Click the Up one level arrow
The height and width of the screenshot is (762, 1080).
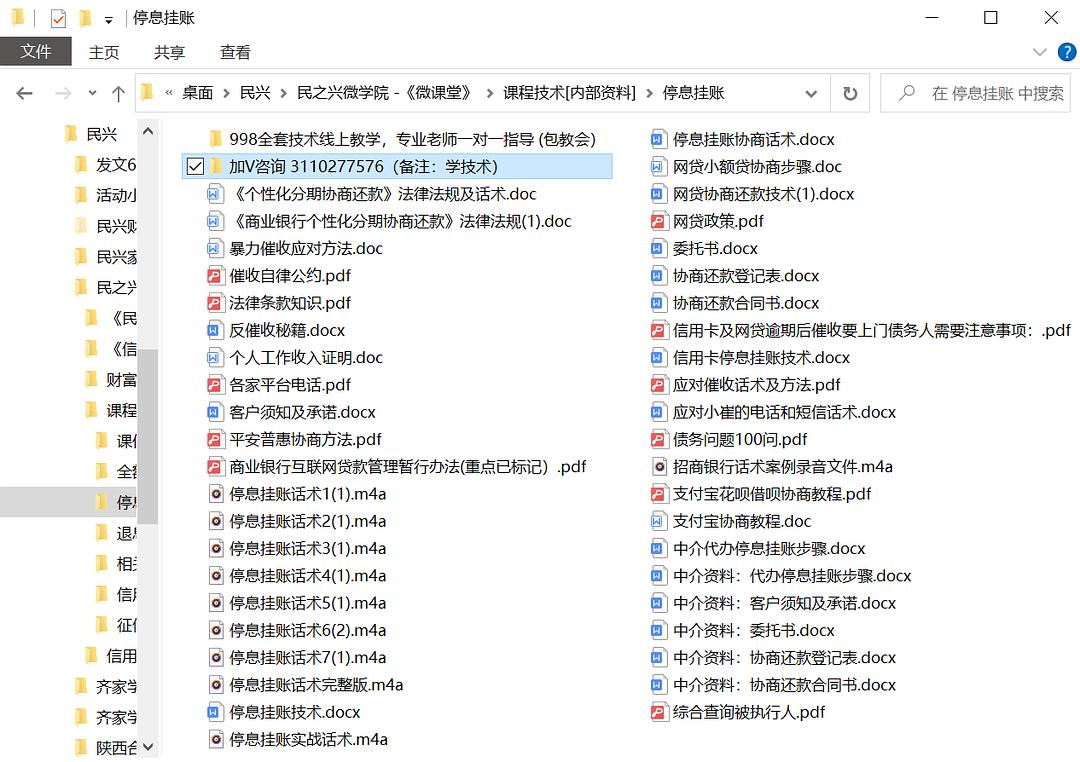coord(118,92)
